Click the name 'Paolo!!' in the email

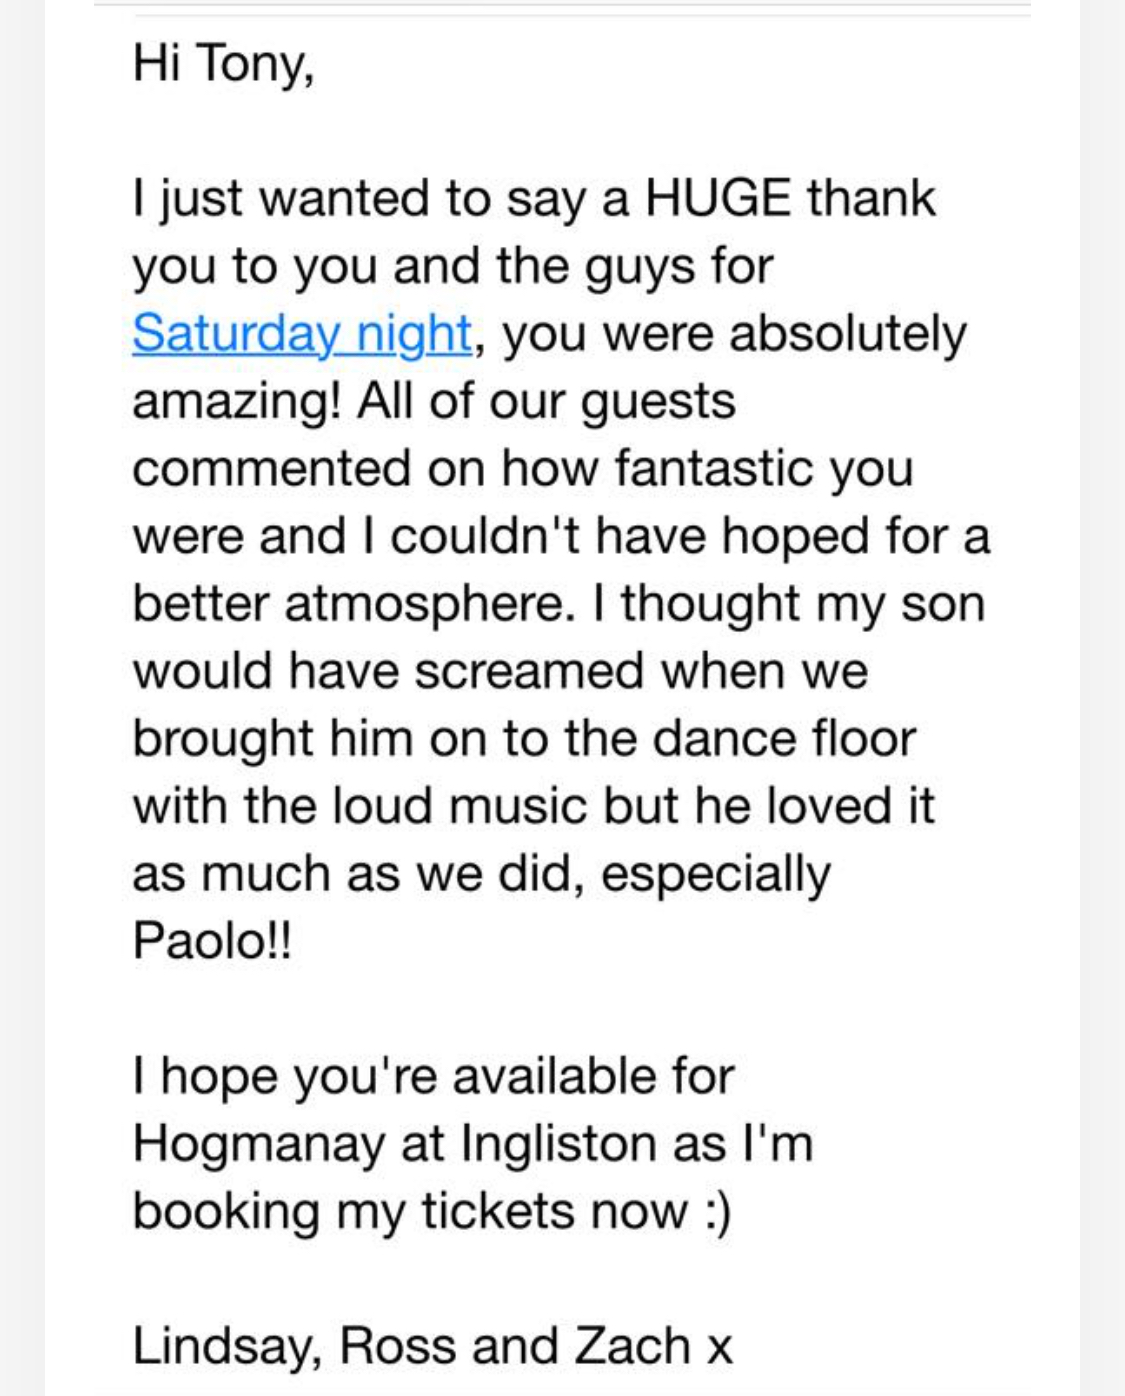pos(212,941)
